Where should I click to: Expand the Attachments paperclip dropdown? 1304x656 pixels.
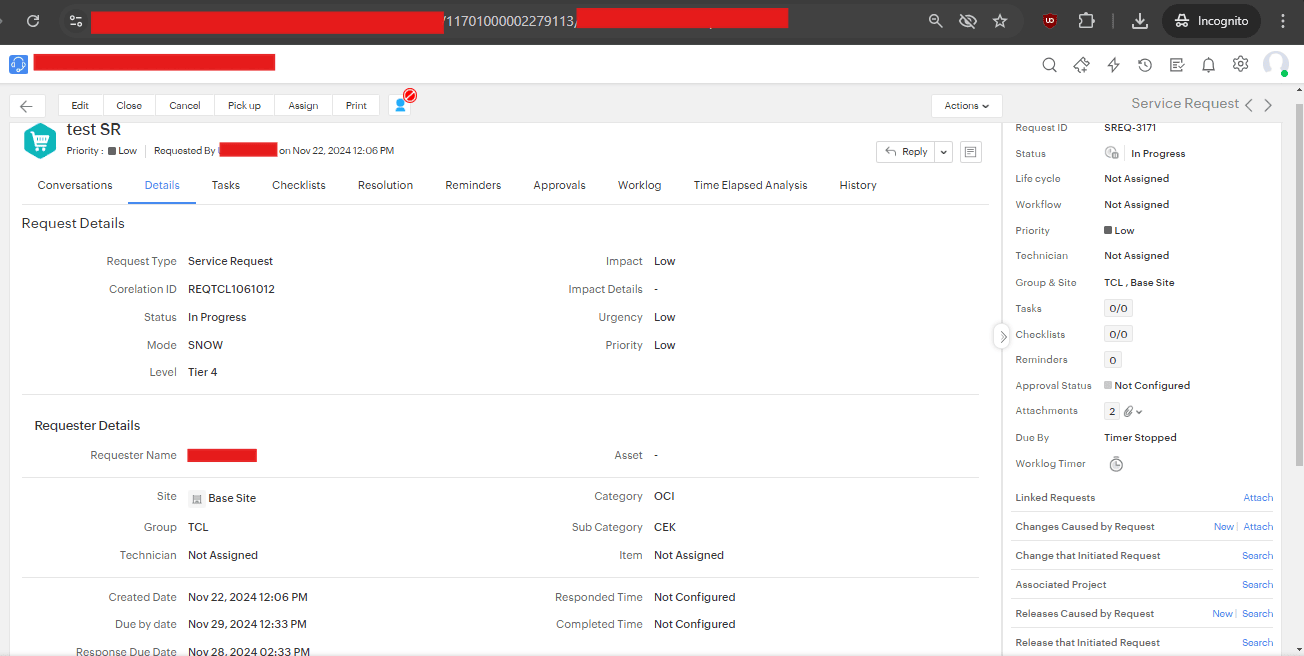point(1132,411)
